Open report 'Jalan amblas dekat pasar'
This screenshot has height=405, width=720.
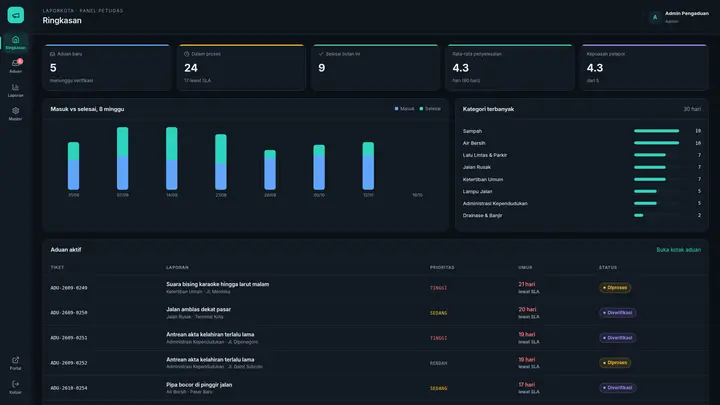[x=198, y=309]
